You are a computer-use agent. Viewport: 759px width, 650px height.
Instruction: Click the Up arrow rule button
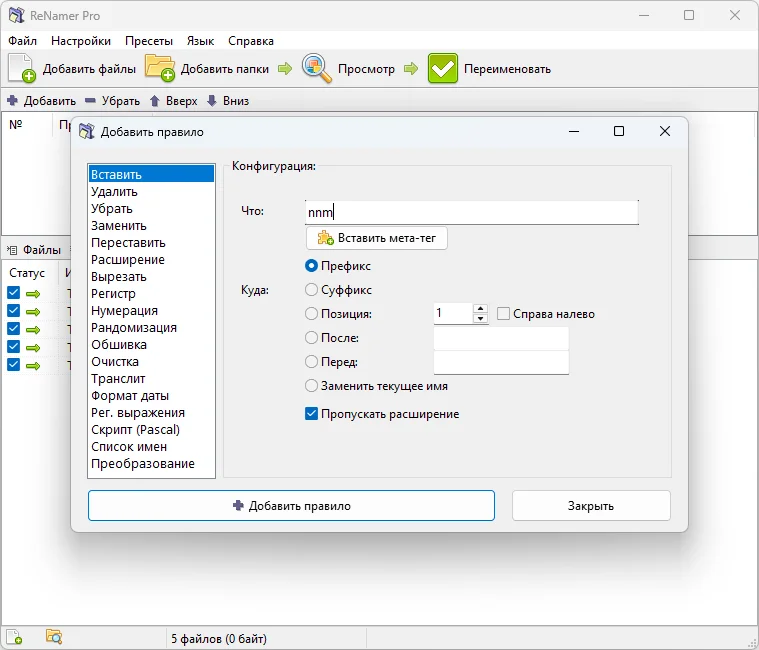coord(154,101)
